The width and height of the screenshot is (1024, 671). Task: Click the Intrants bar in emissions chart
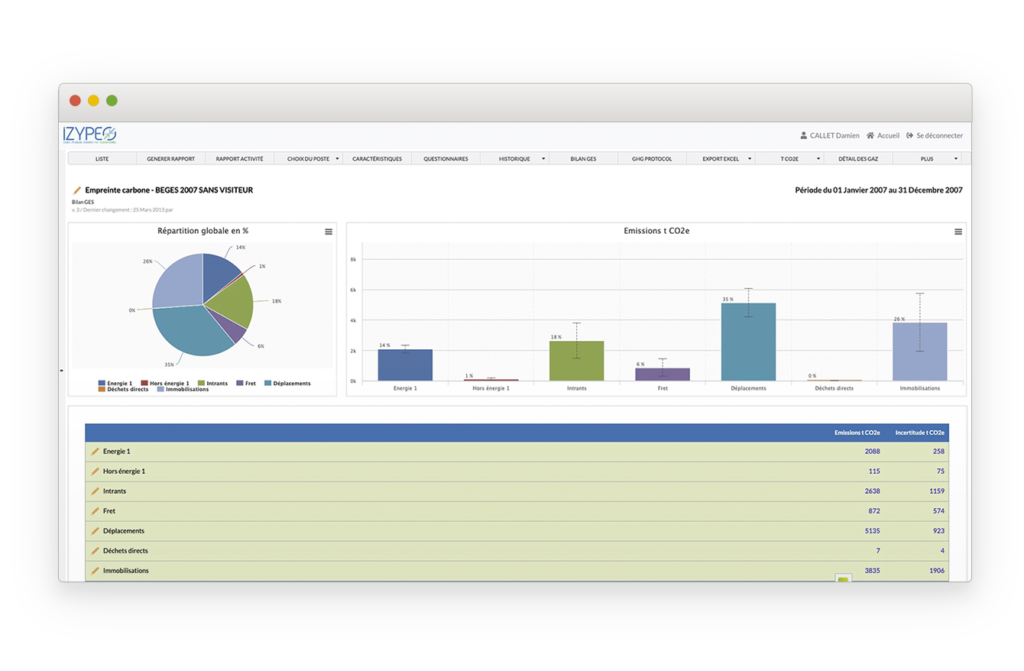(577, 361)
